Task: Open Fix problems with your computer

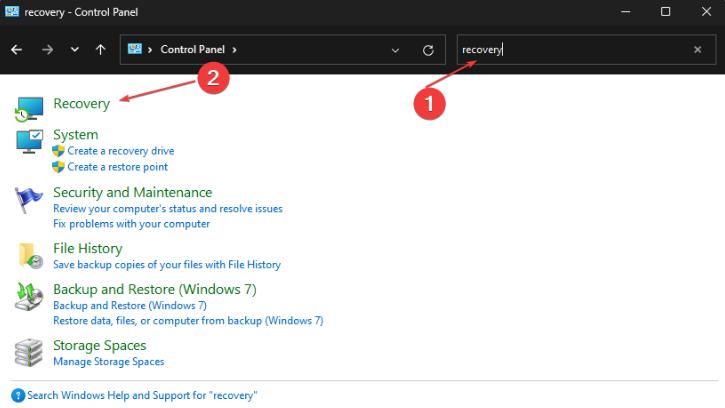Action: (x=131, y=224)
